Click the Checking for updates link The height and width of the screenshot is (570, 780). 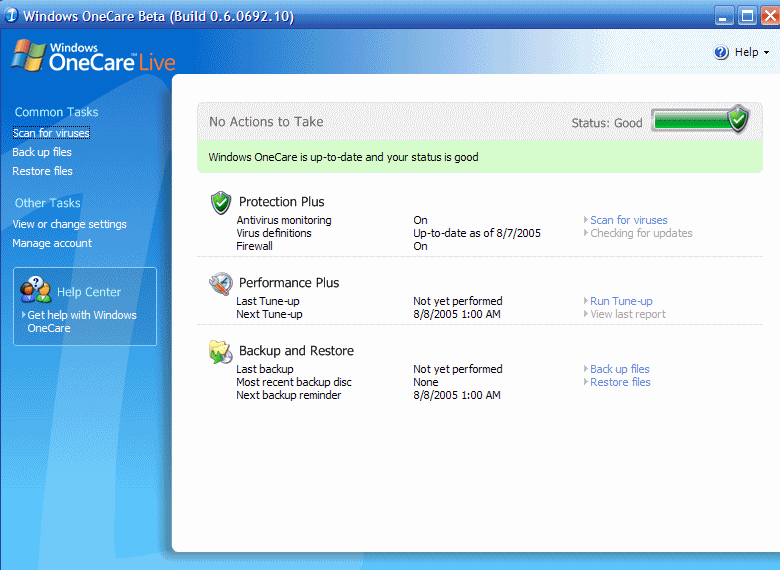[x=641, y=233]
